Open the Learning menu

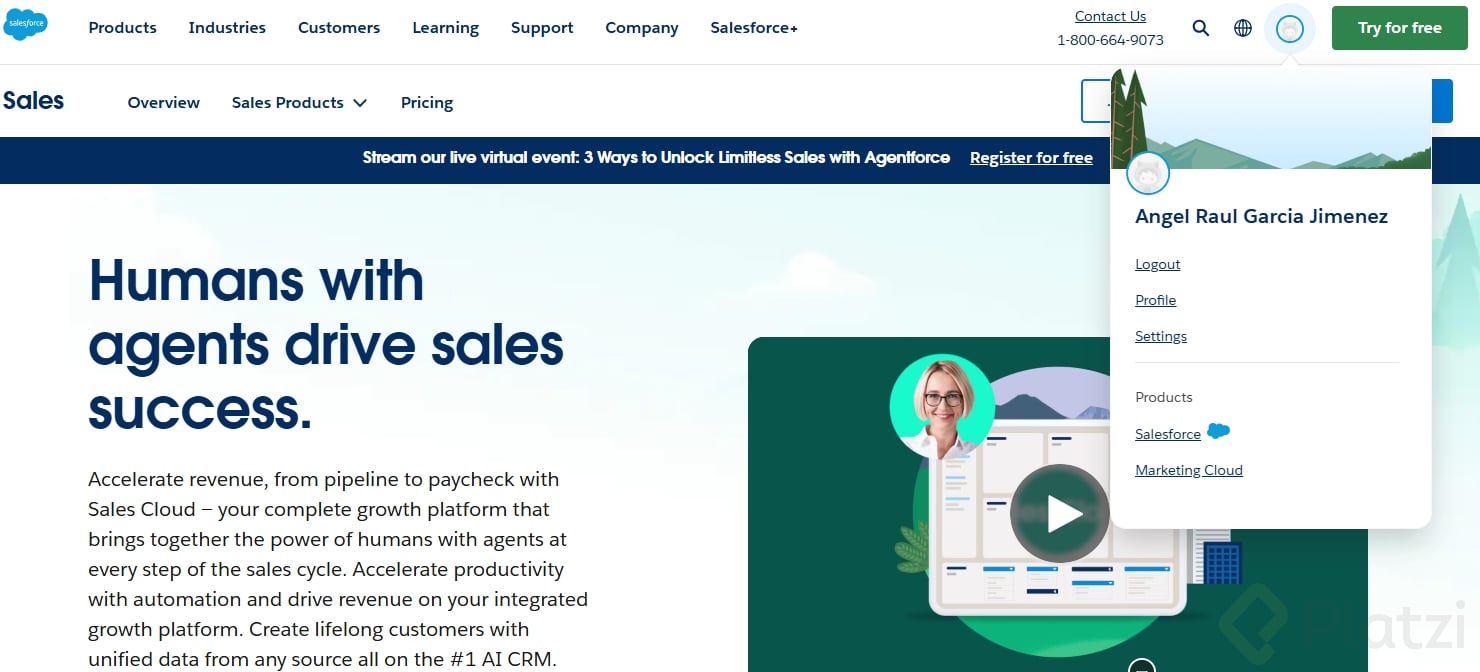(445, 28)
